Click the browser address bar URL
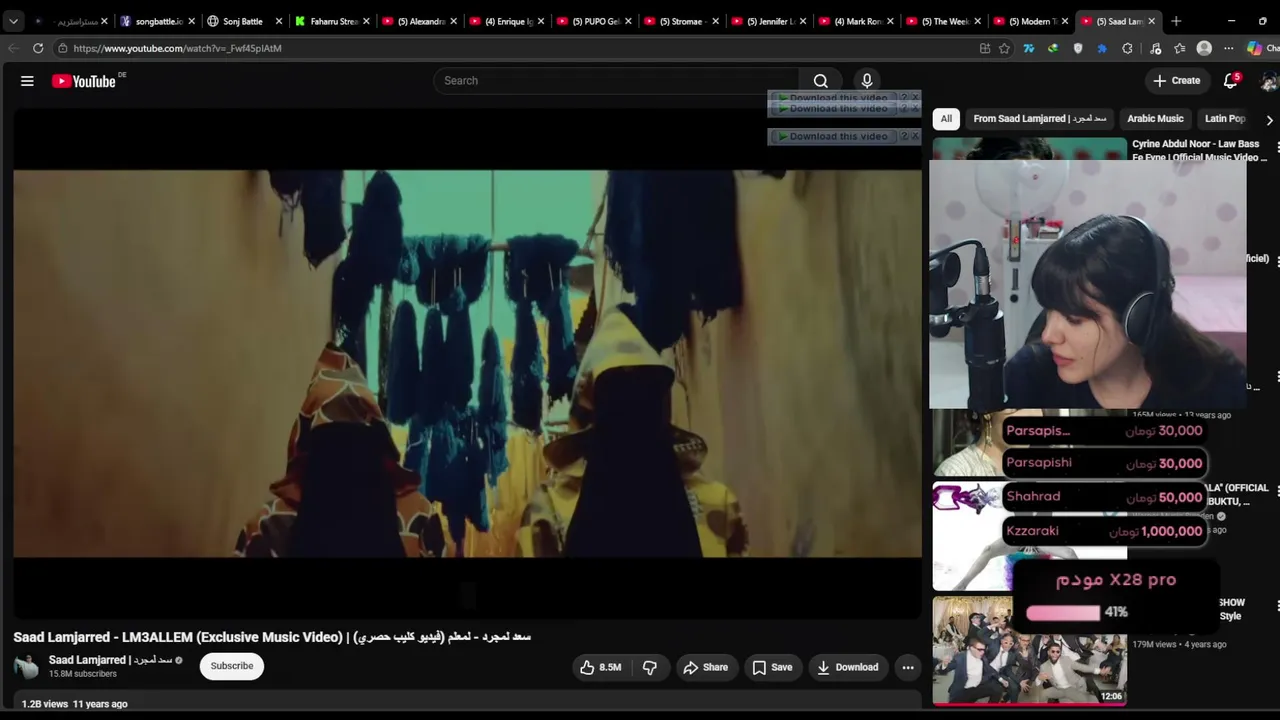Screen dimensions: 1280x720 [x=177, y=48]
